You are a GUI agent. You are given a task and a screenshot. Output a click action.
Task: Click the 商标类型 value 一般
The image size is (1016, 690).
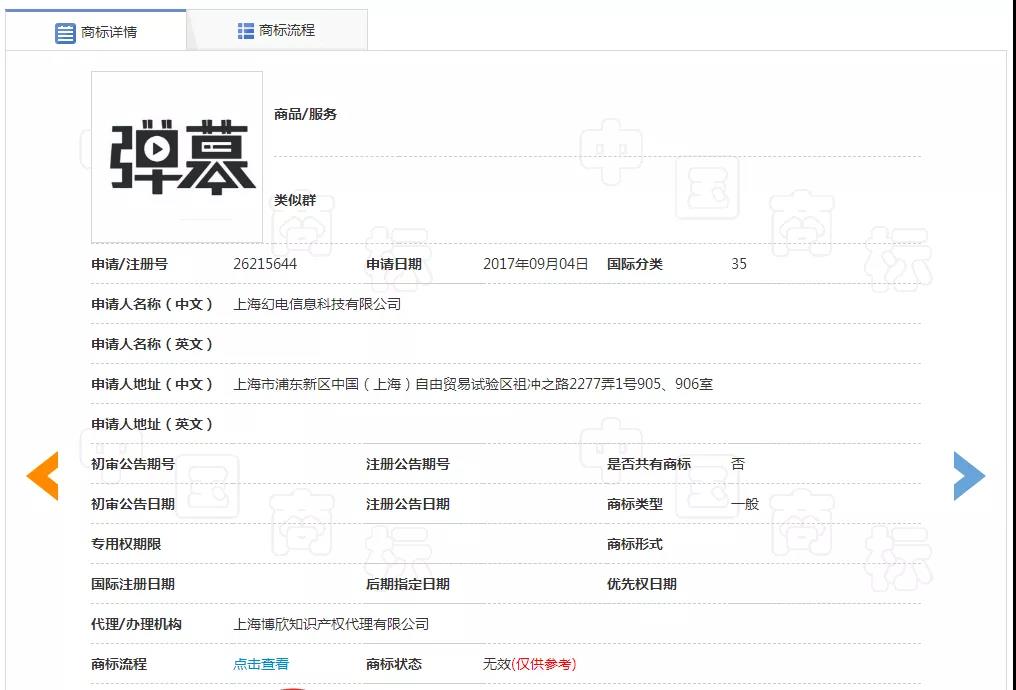tap(745, 504)
